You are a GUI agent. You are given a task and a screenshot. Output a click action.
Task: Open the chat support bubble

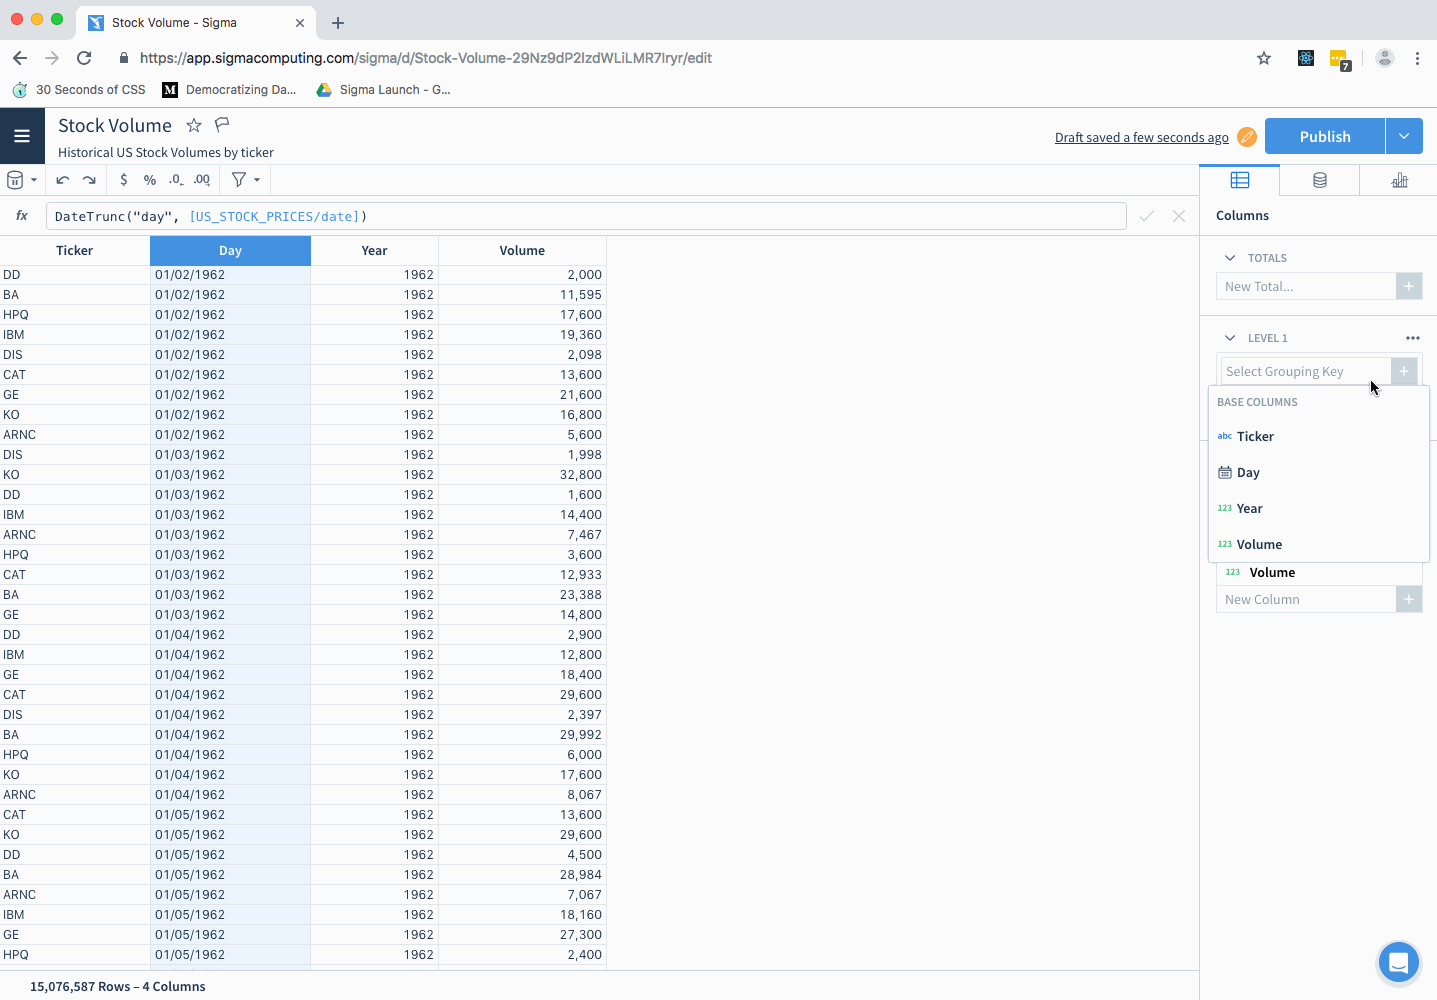pyautogui.click(x=1398, y=963)
